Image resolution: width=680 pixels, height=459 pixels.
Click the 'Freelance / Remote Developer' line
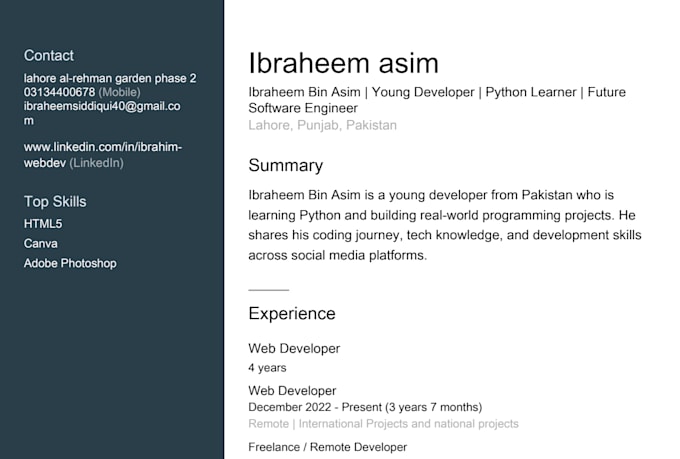(x=327, y=447)
